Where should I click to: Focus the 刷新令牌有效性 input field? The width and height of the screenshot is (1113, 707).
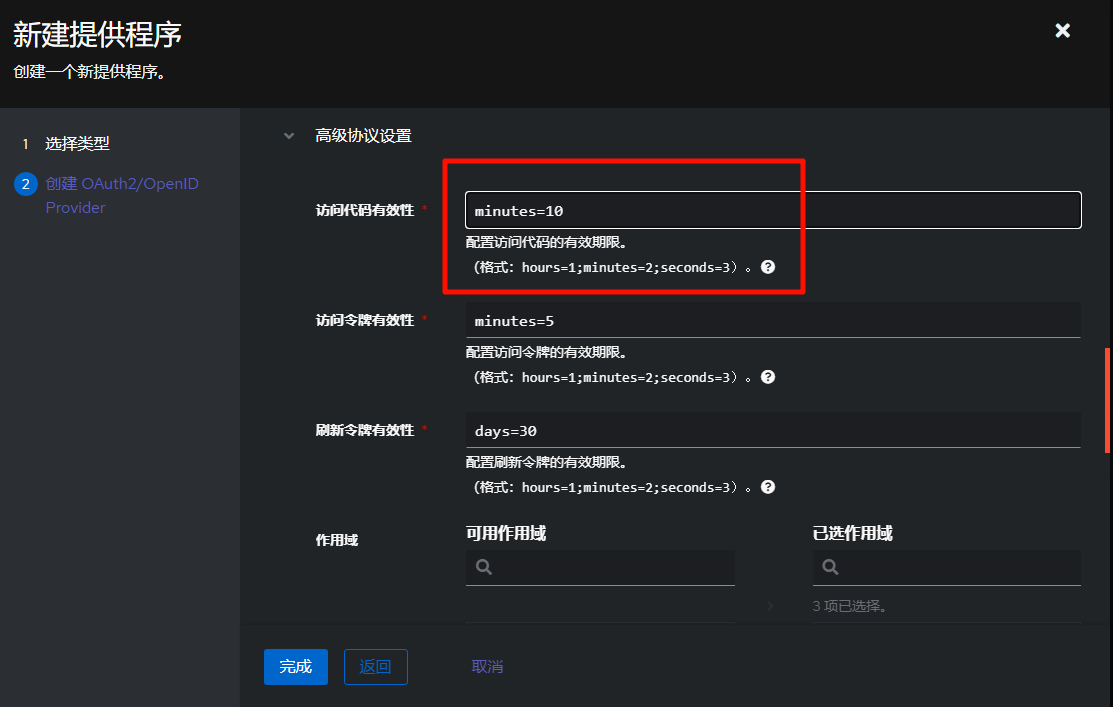pos(772,430)
